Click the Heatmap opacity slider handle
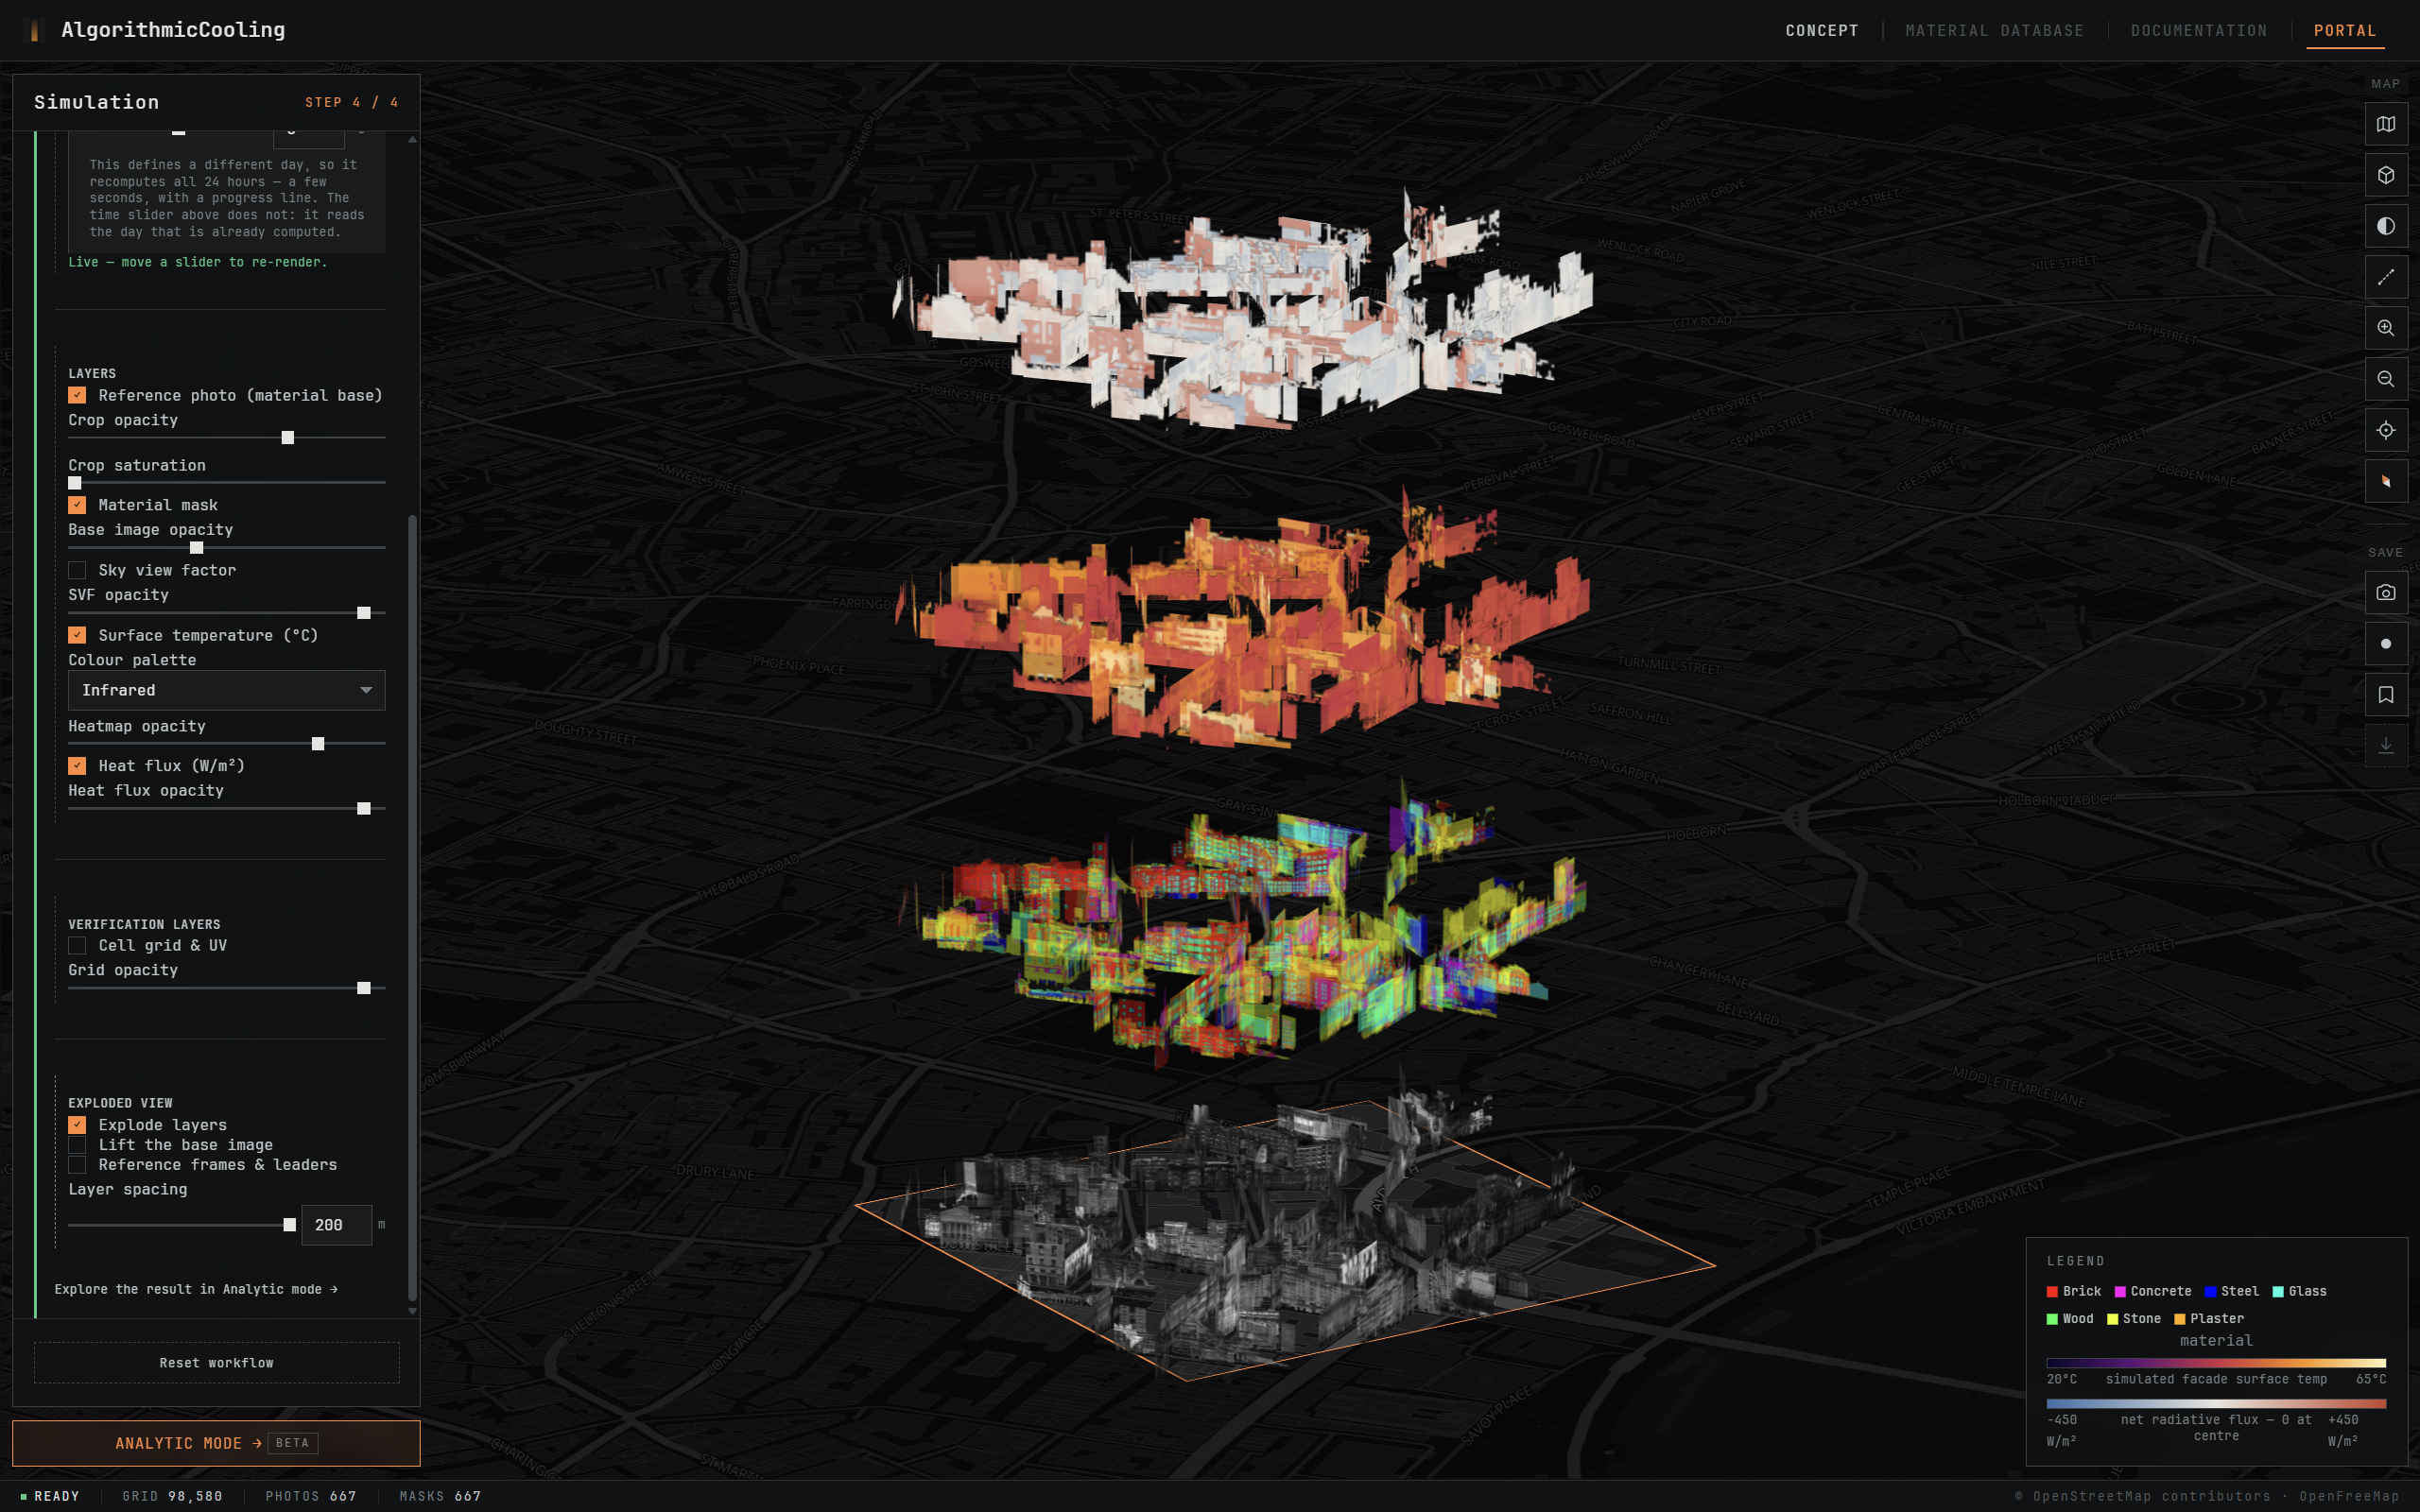The image size is (2420, 1512). click(x=318, y=744)
